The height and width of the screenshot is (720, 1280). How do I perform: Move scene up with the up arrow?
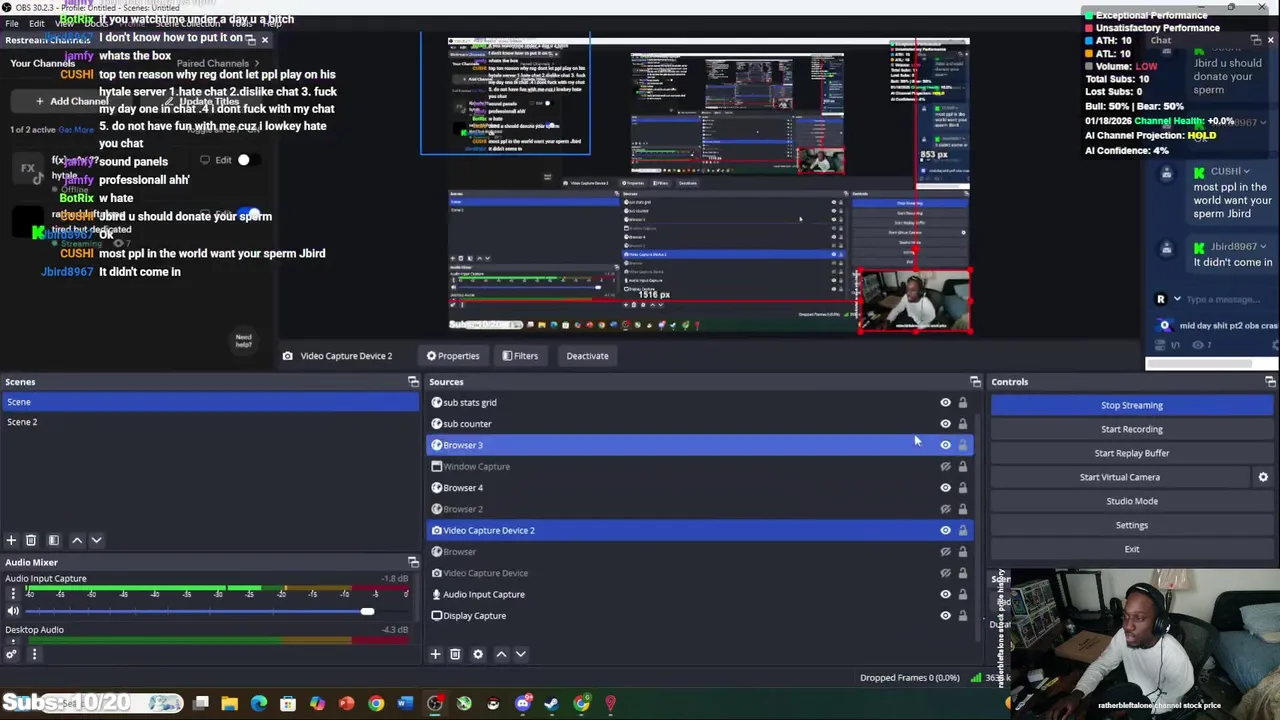tap(77, 540)
